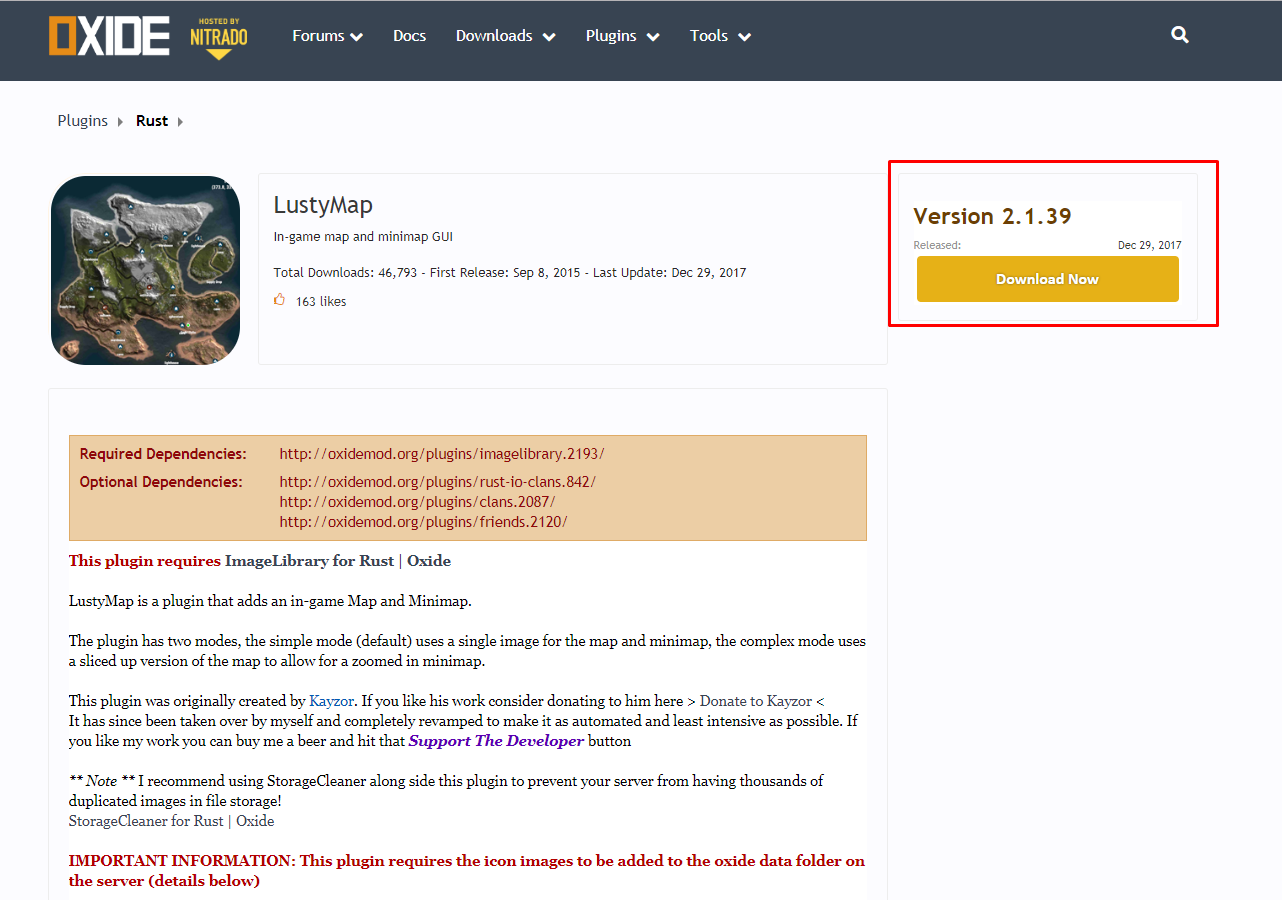Viewport: 1282px width, 900px height.
Task: Open the Docs menu item
Action: pyautogui.click(x=409, y=36)
